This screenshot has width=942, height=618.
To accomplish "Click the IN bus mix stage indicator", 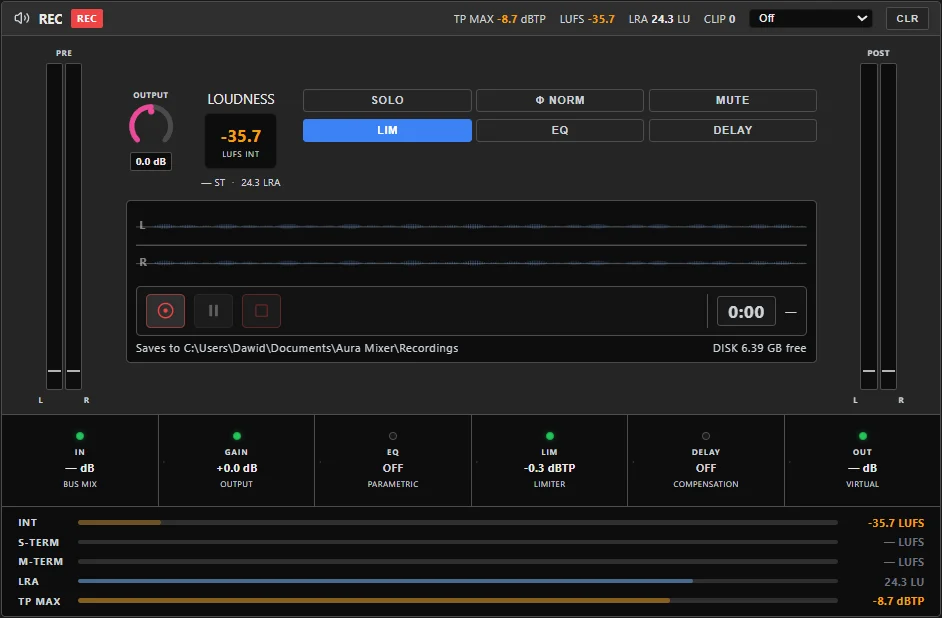I will [80, 460].
